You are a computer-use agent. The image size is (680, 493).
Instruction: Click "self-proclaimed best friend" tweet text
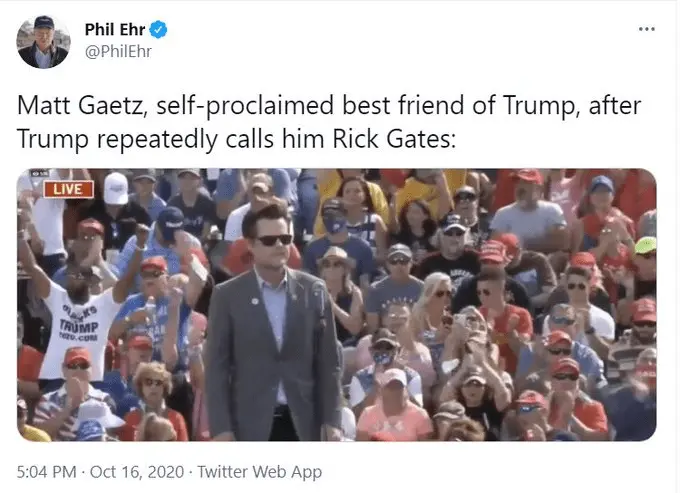tap(309, 106)
